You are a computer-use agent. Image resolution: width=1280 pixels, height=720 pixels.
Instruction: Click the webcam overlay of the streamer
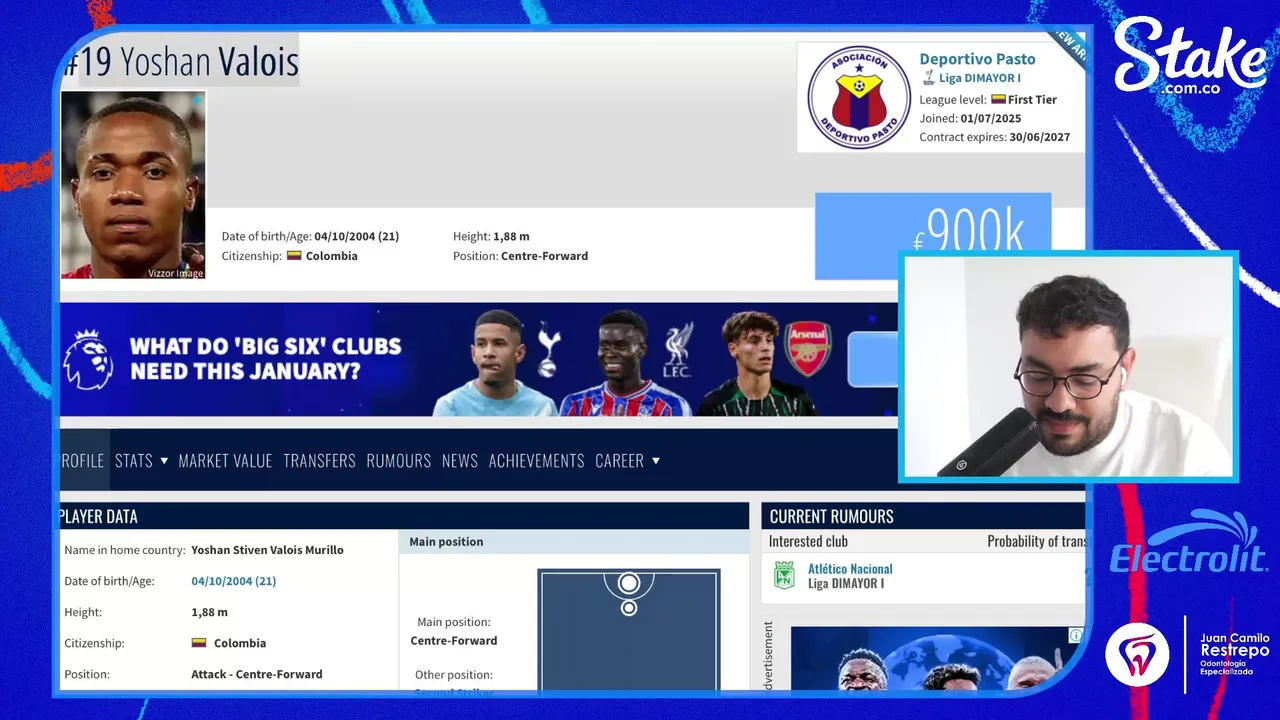click(1068, 367)
